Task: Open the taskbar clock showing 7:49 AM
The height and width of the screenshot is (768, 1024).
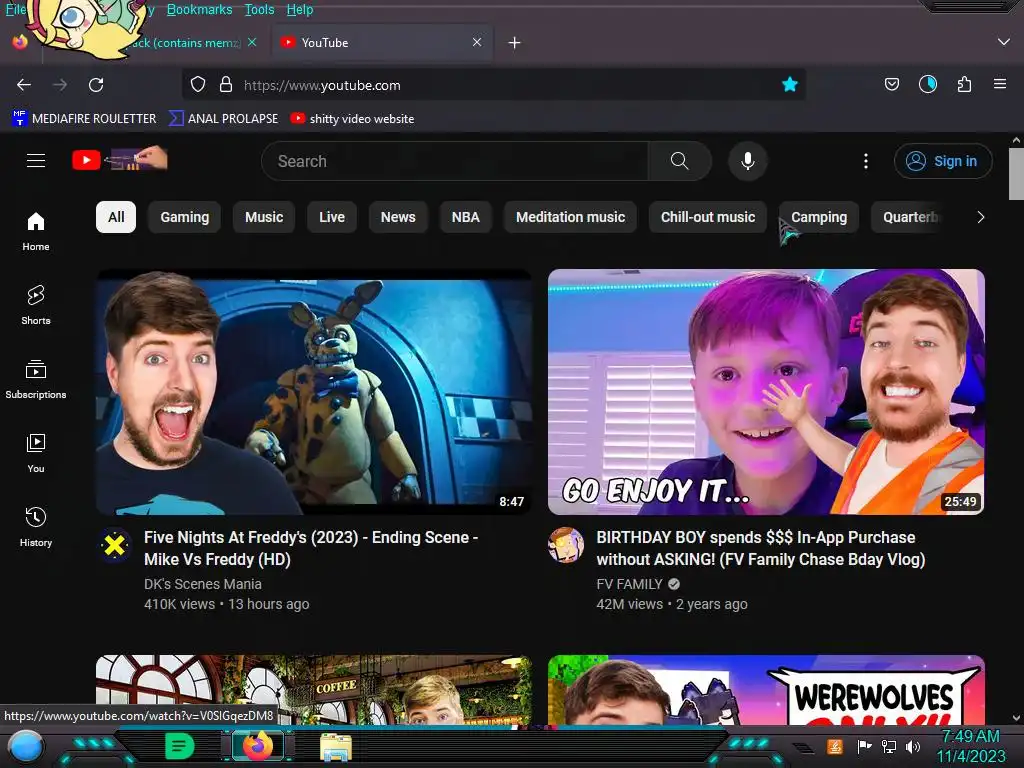Action: coord(970,746)
